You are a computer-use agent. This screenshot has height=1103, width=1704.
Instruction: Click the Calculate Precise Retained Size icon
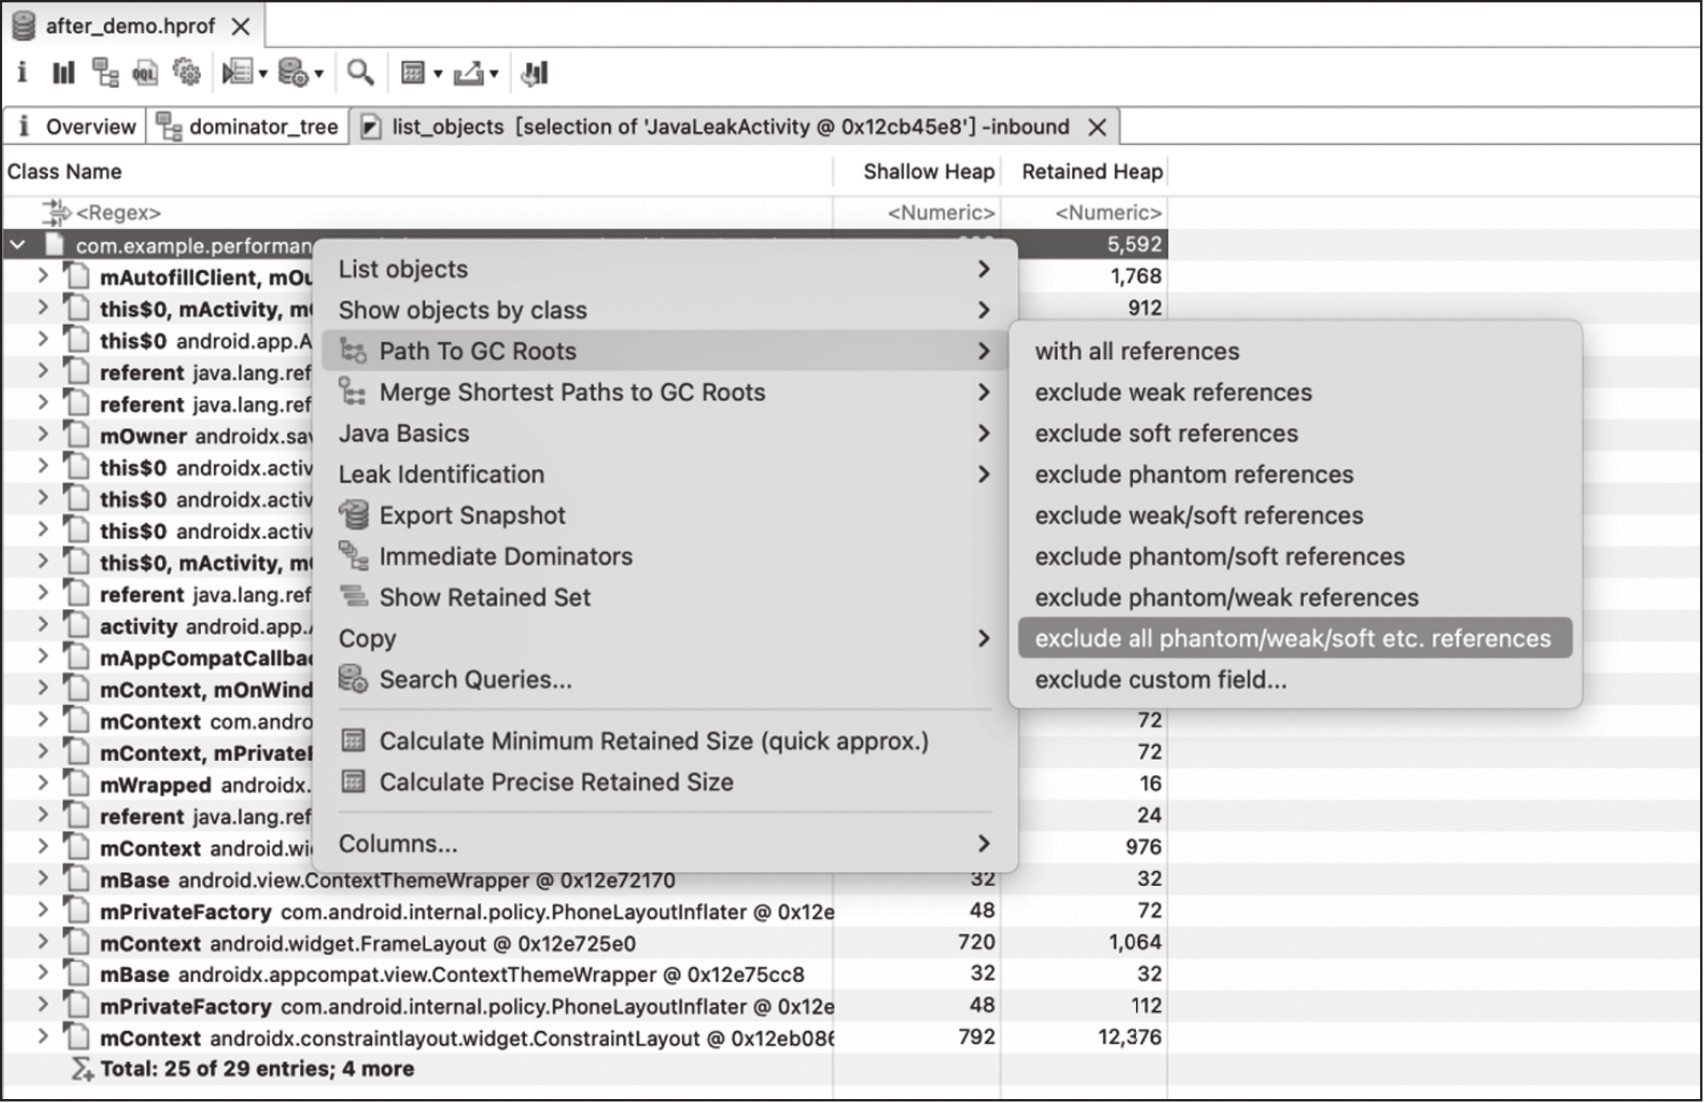click(x=353, y=782)
